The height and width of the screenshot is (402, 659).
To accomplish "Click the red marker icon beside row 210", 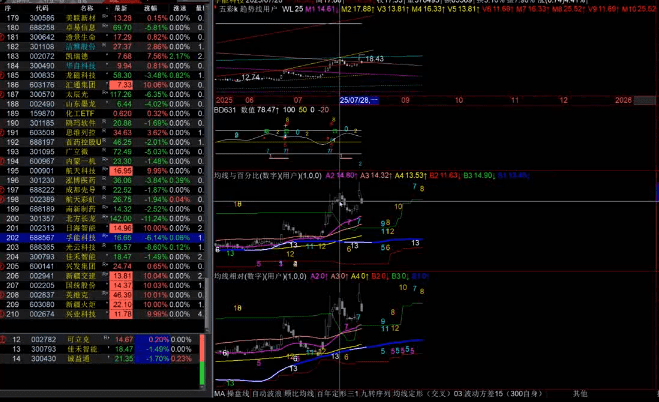I will 3,314.
